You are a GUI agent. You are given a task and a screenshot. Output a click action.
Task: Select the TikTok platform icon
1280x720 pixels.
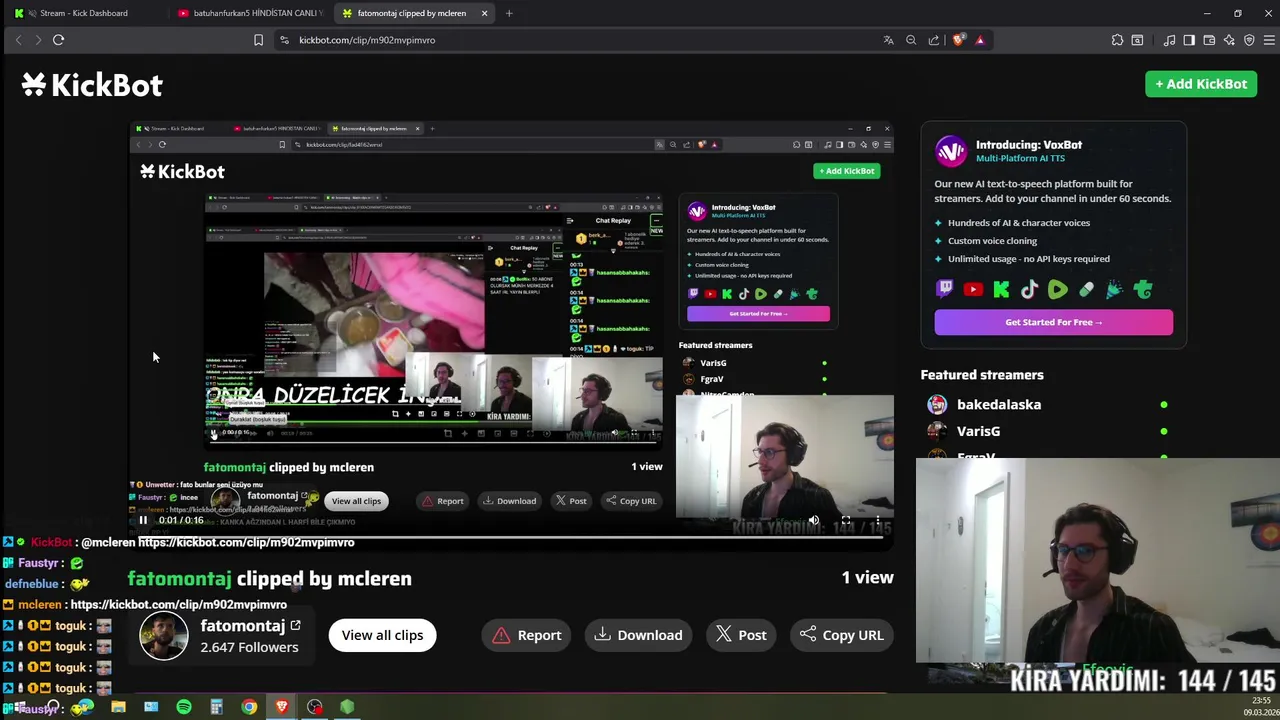1029,290
